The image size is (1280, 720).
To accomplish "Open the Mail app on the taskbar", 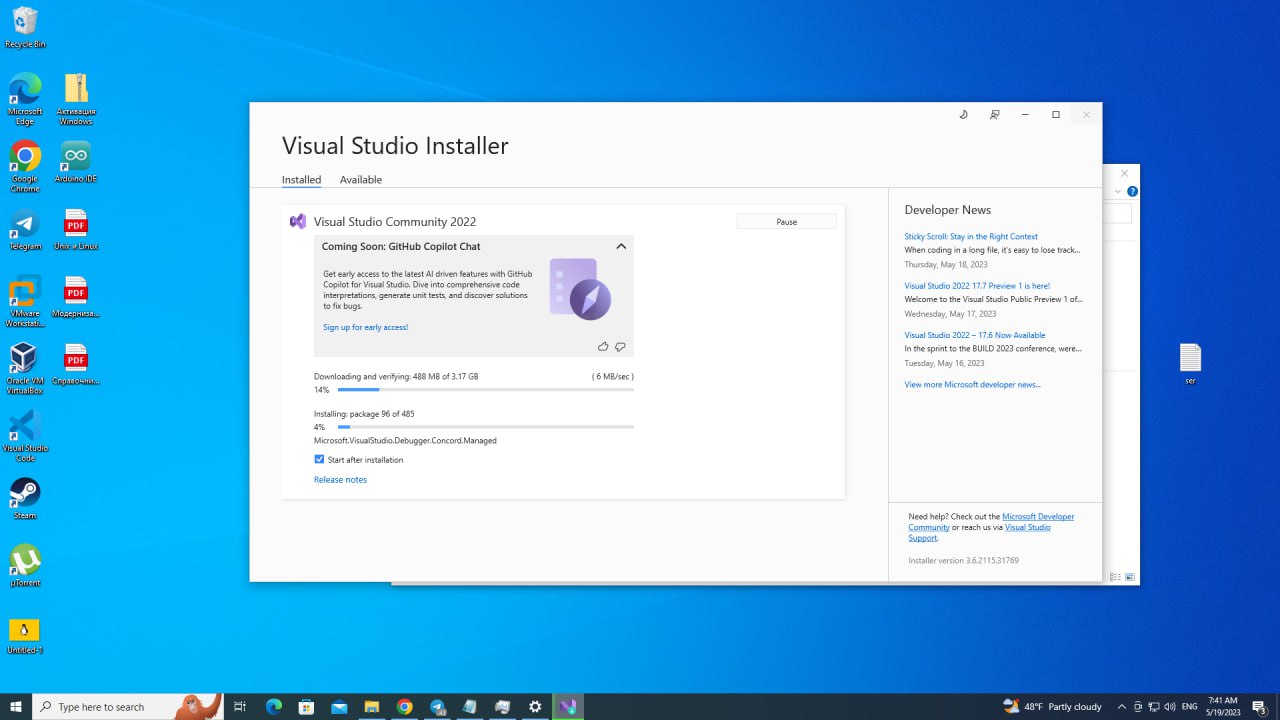I will (339, 707).
